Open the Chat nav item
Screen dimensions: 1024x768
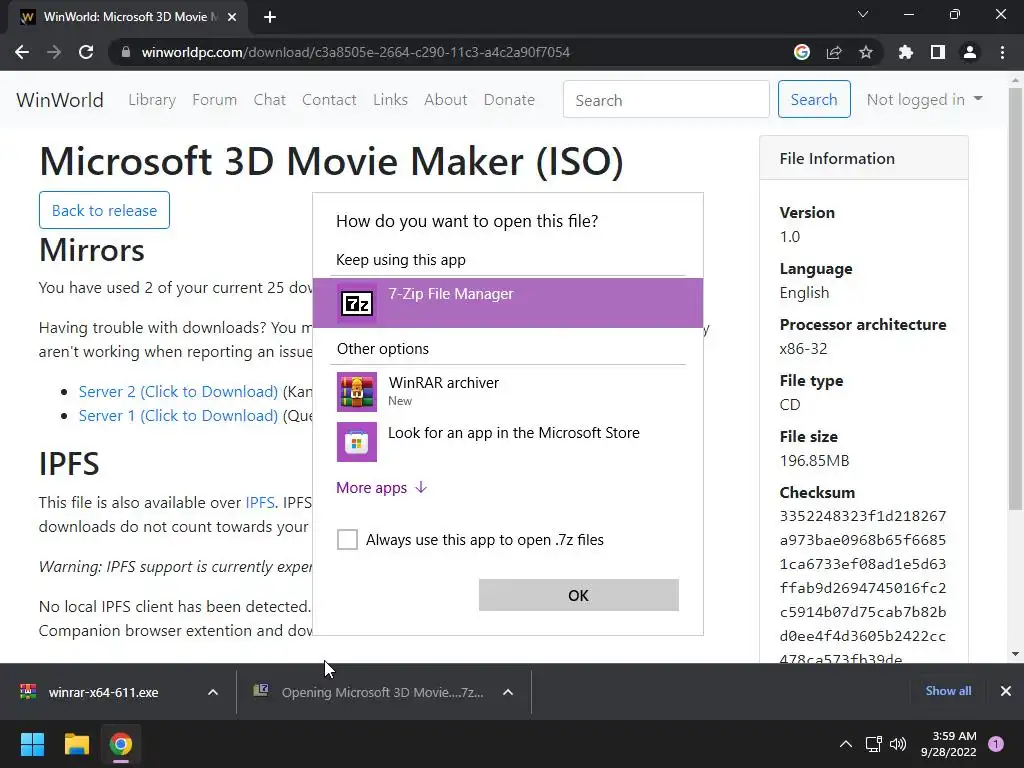pos(270,100)
